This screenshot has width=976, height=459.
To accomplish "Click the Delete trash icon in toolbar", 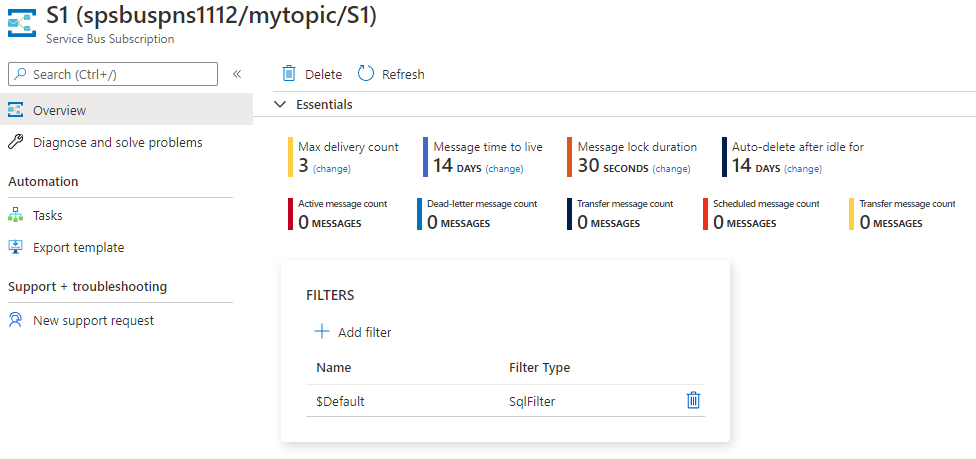I will click(289, 74).
